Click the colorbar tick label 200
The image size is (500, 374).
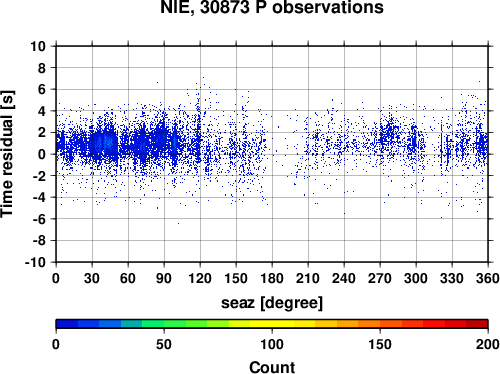(x=488, y=344)
